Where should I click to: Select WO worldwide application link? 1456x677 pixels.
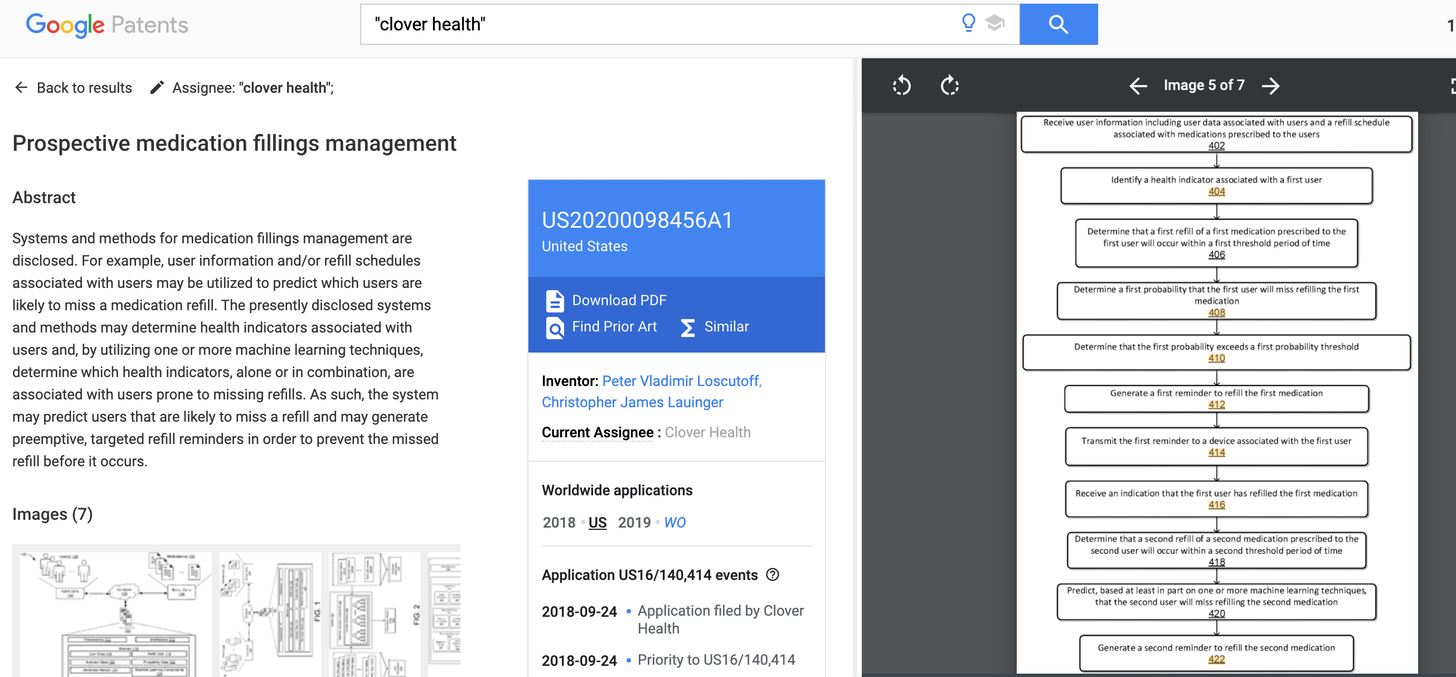click(x=675, y=522)
